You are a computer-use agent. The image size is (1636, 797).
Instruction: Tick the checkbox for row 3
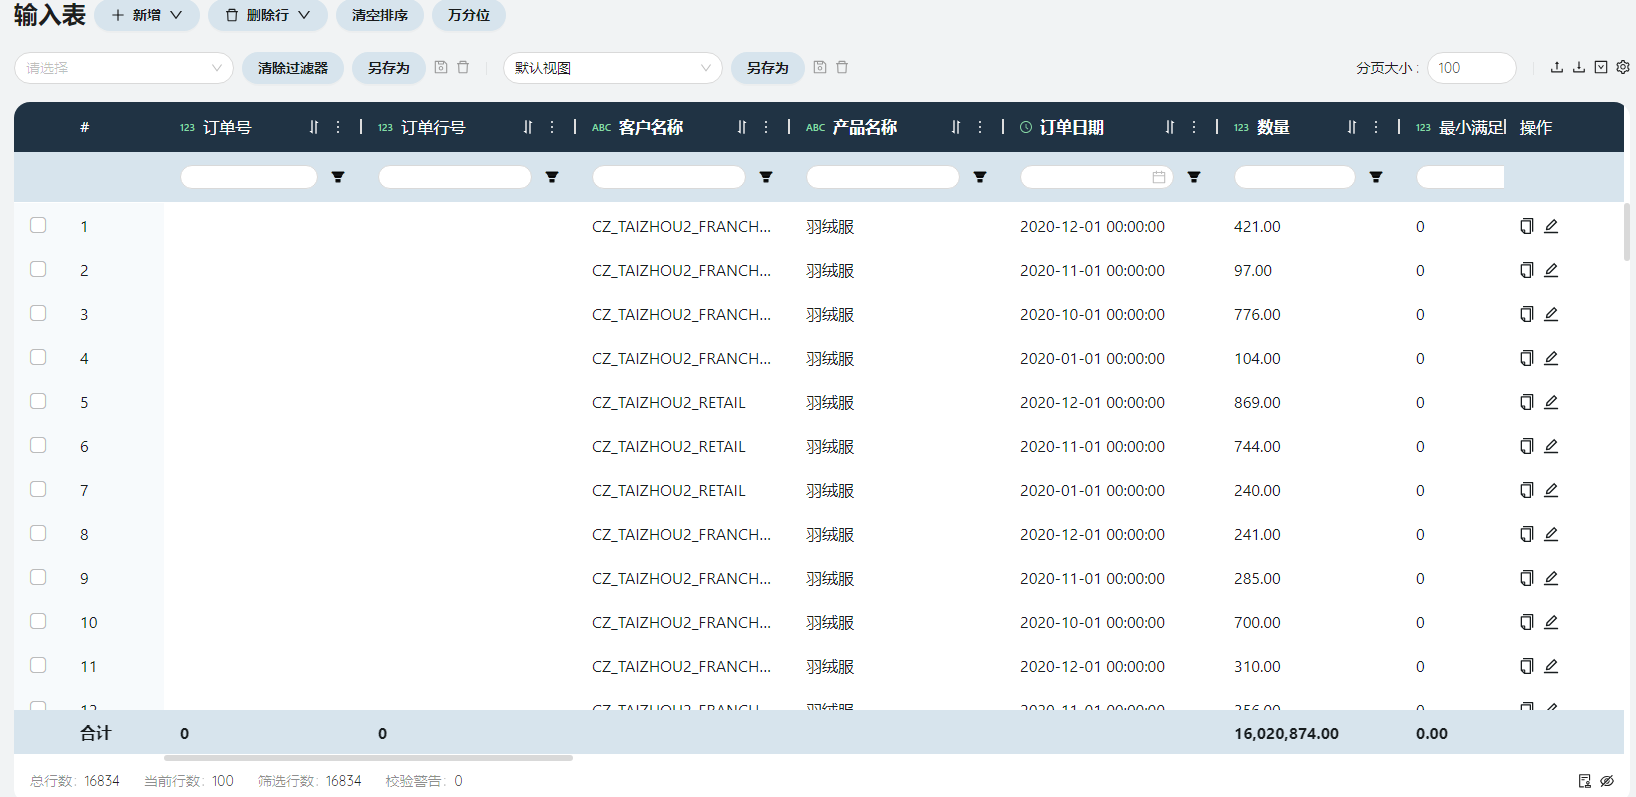click(38, 313)
